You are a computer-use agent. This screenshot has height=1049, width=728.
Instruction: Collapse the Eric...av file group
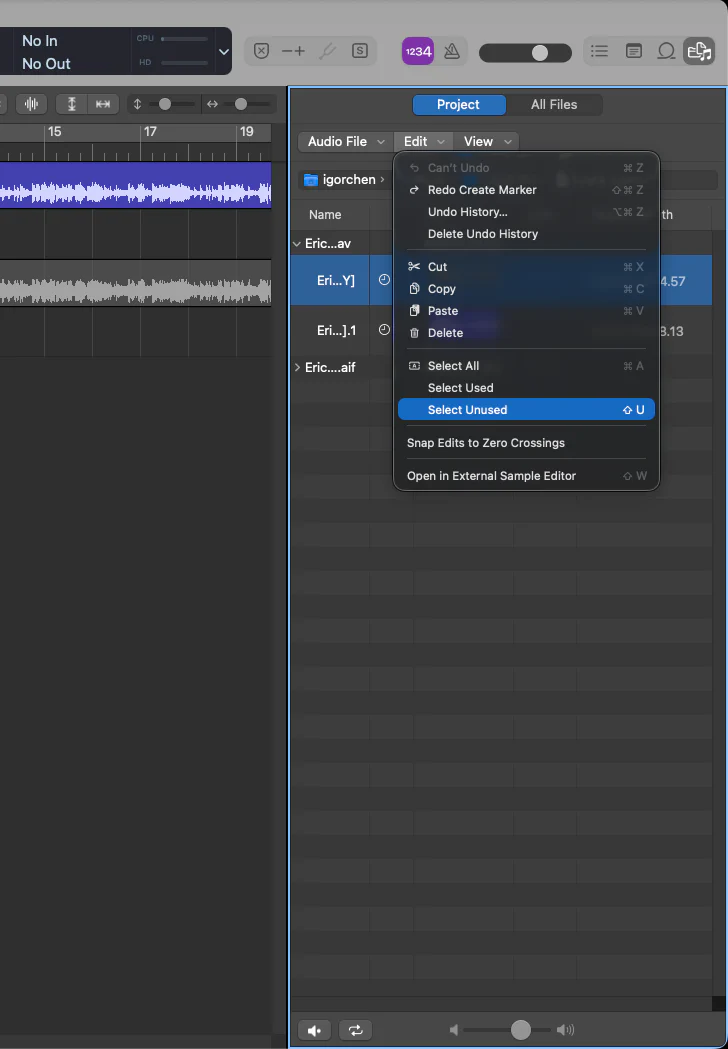[297, 244]
